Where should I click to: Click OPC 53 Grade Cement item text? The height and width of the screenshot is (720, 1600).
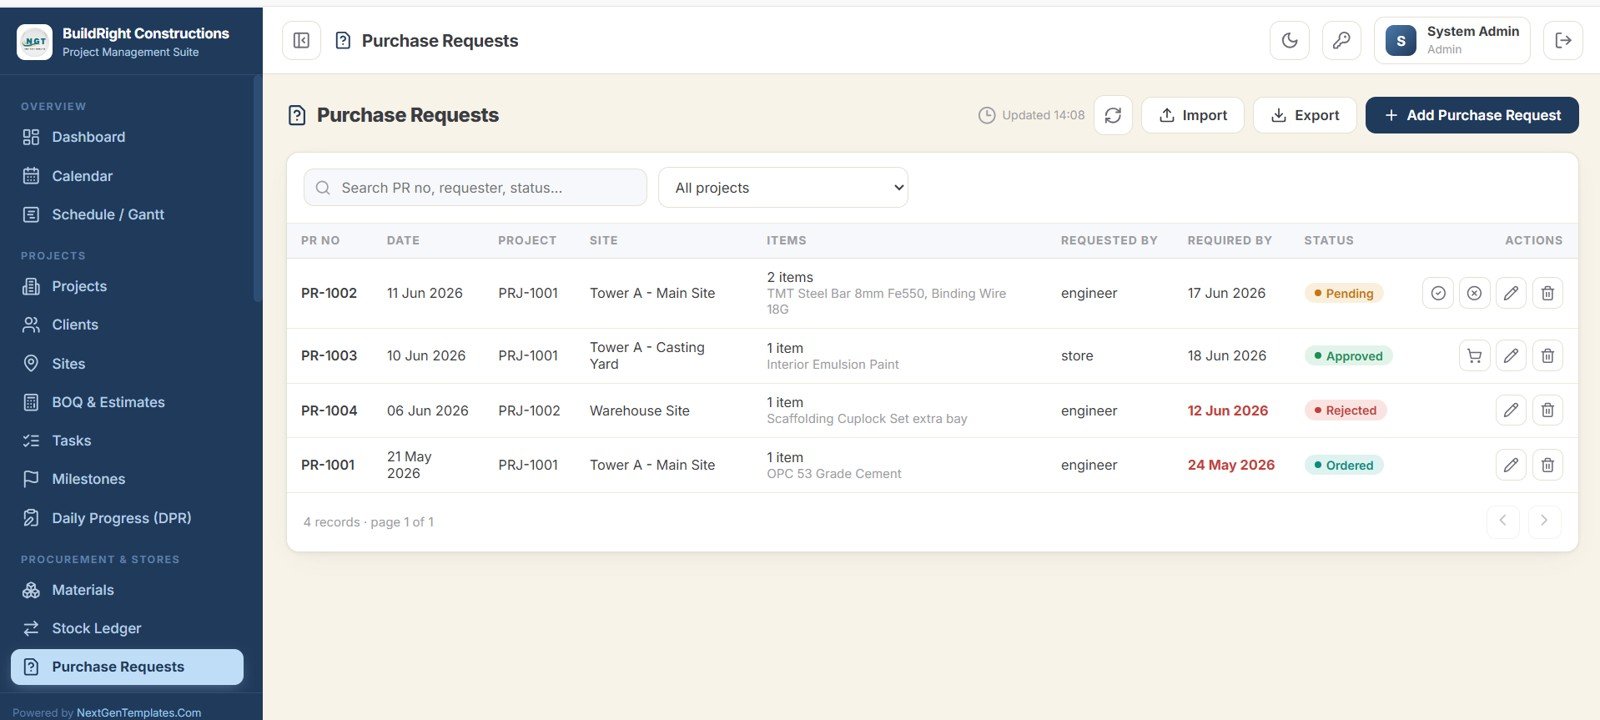coord(834,474)
